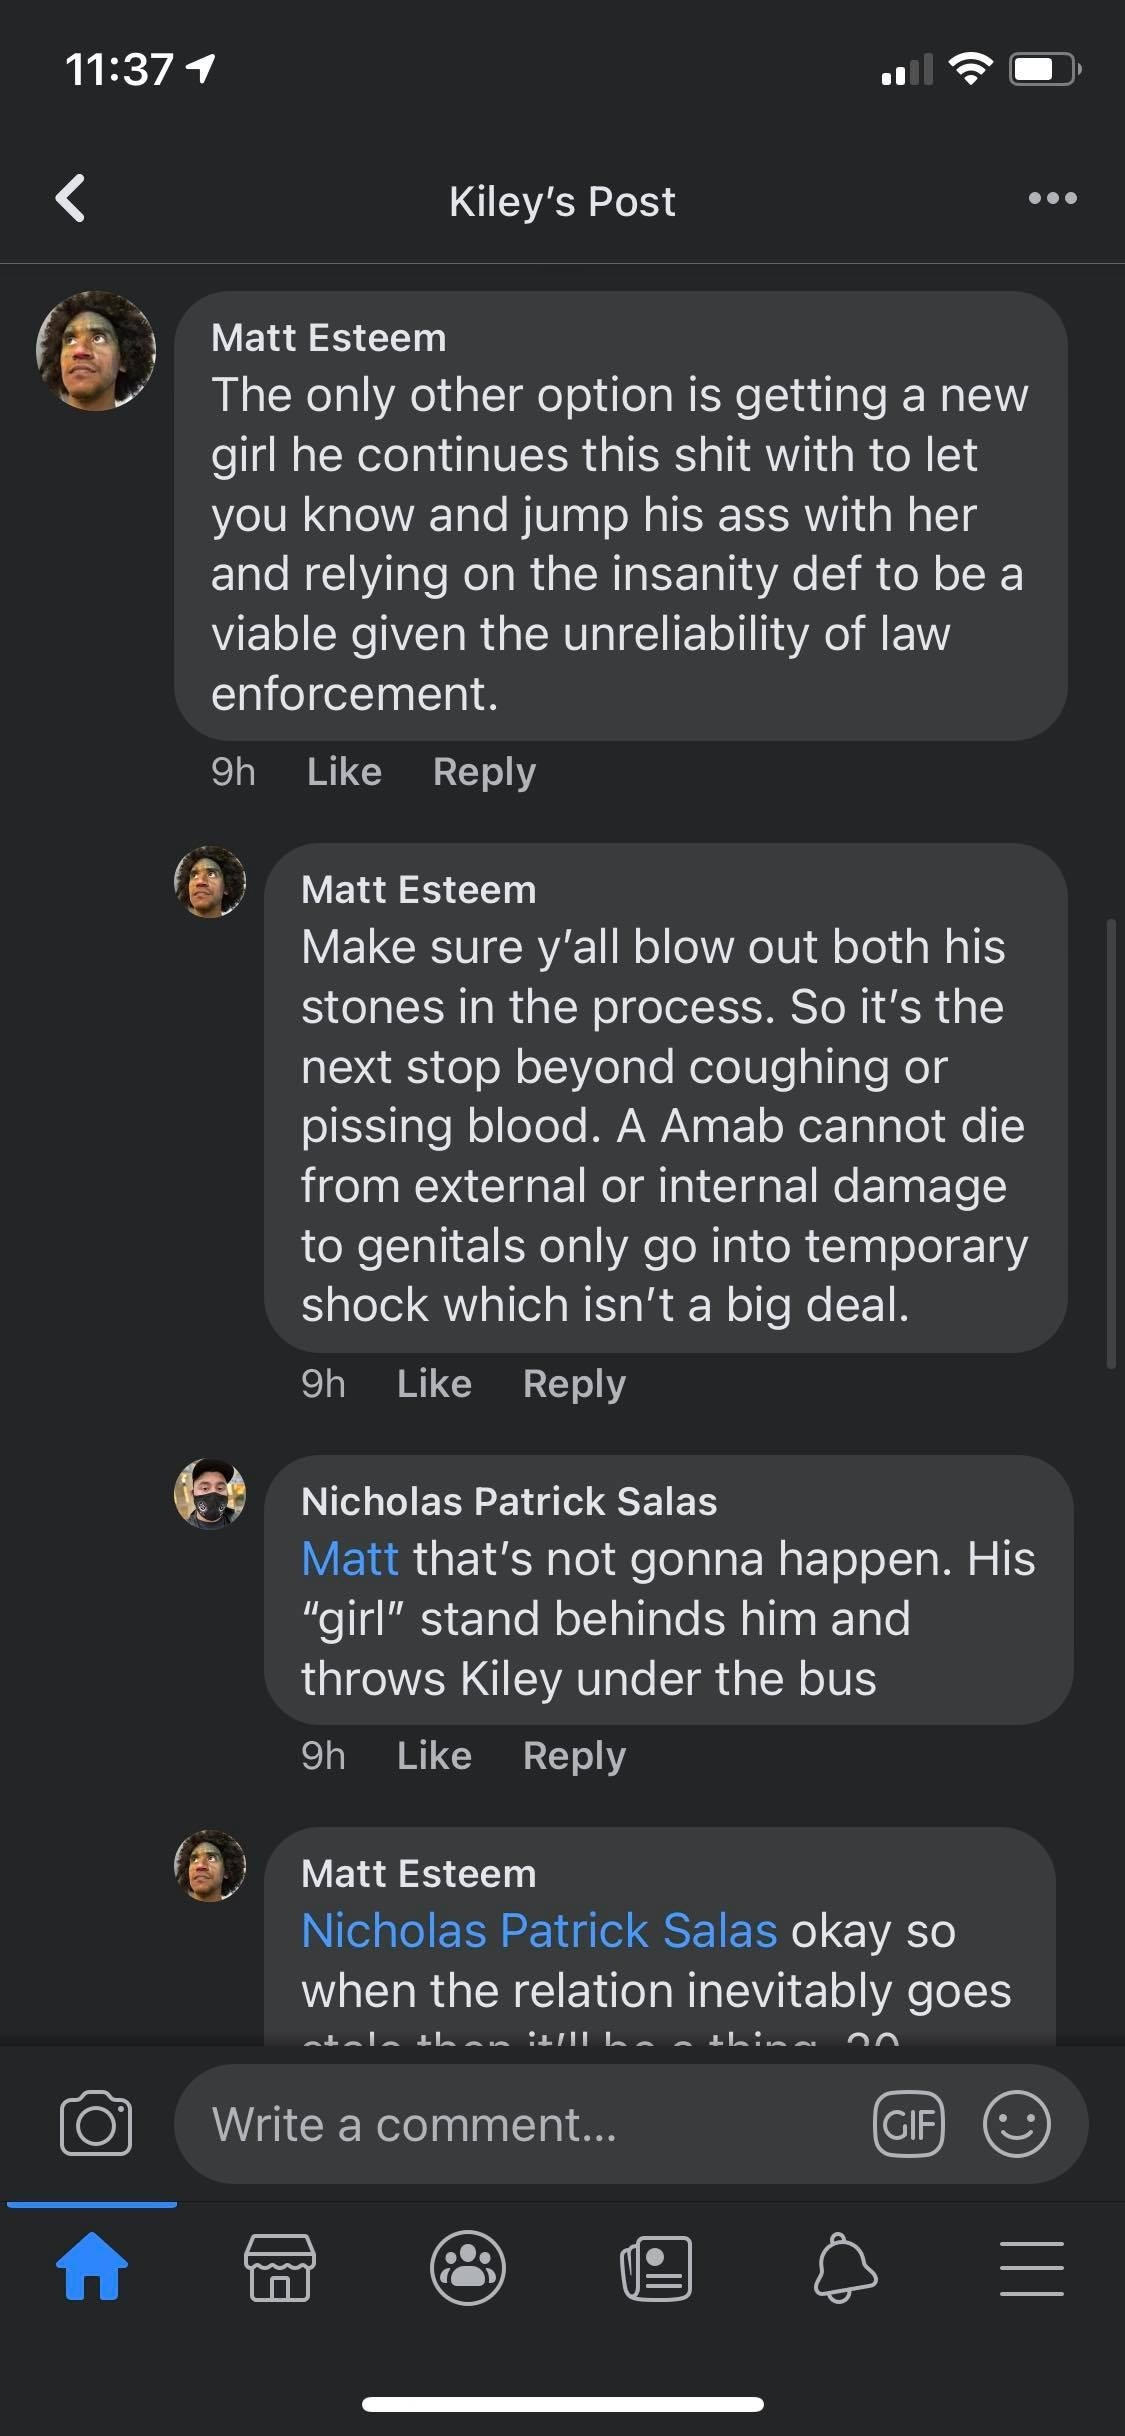Open the Marketplace storefront tab
The width and height of the screenshot is (1125, 2436).
[280, 2267]
